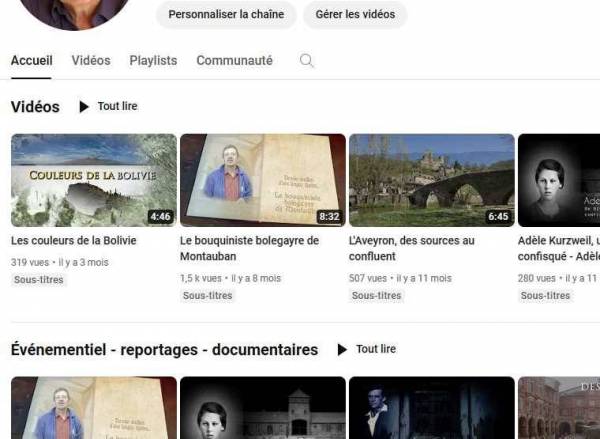The image size is (600, 439).
Task: Select the Accueil tab
Action: 31,61
